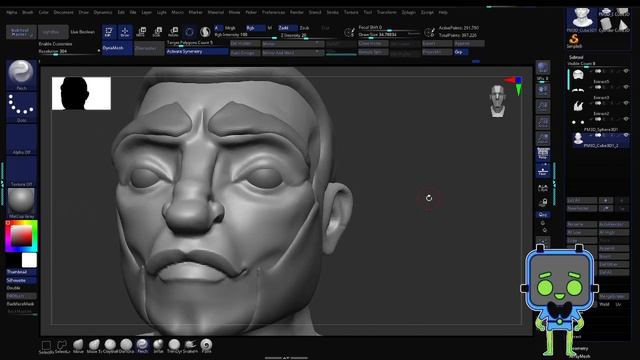Select the Scale transform icon
Image resolution: width=640 pixels, height=360 pixels.
click(x=157, y=31)
